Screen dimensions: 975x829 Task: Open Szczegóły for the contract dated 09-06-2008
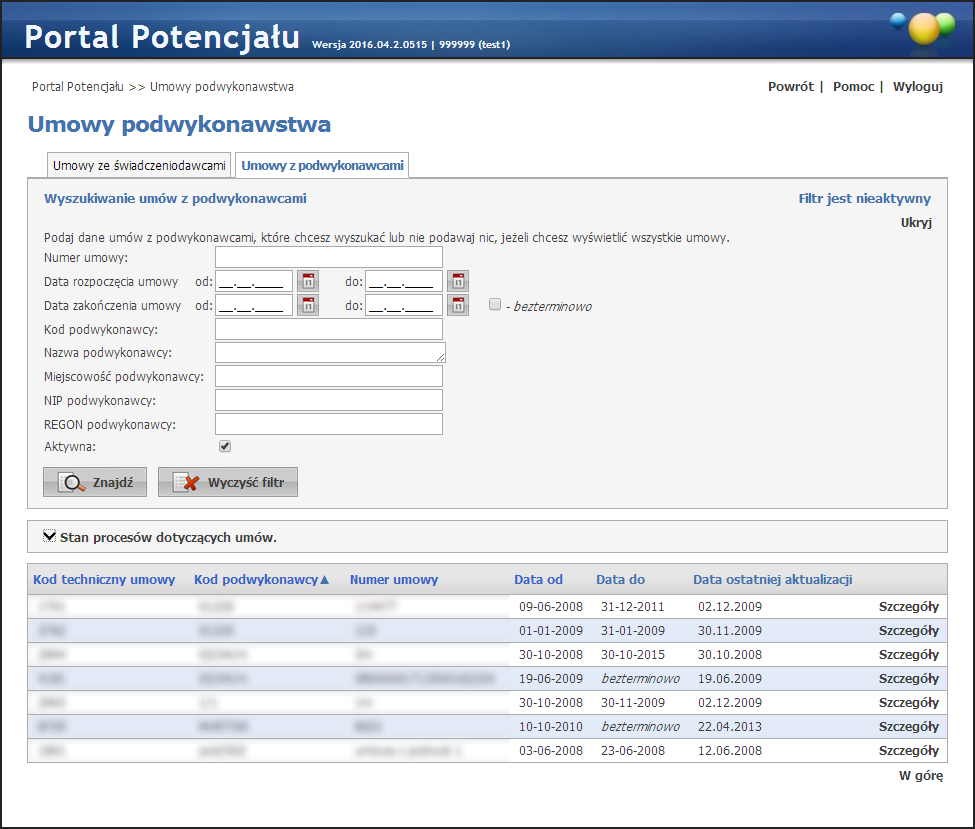tap(908, 607)
